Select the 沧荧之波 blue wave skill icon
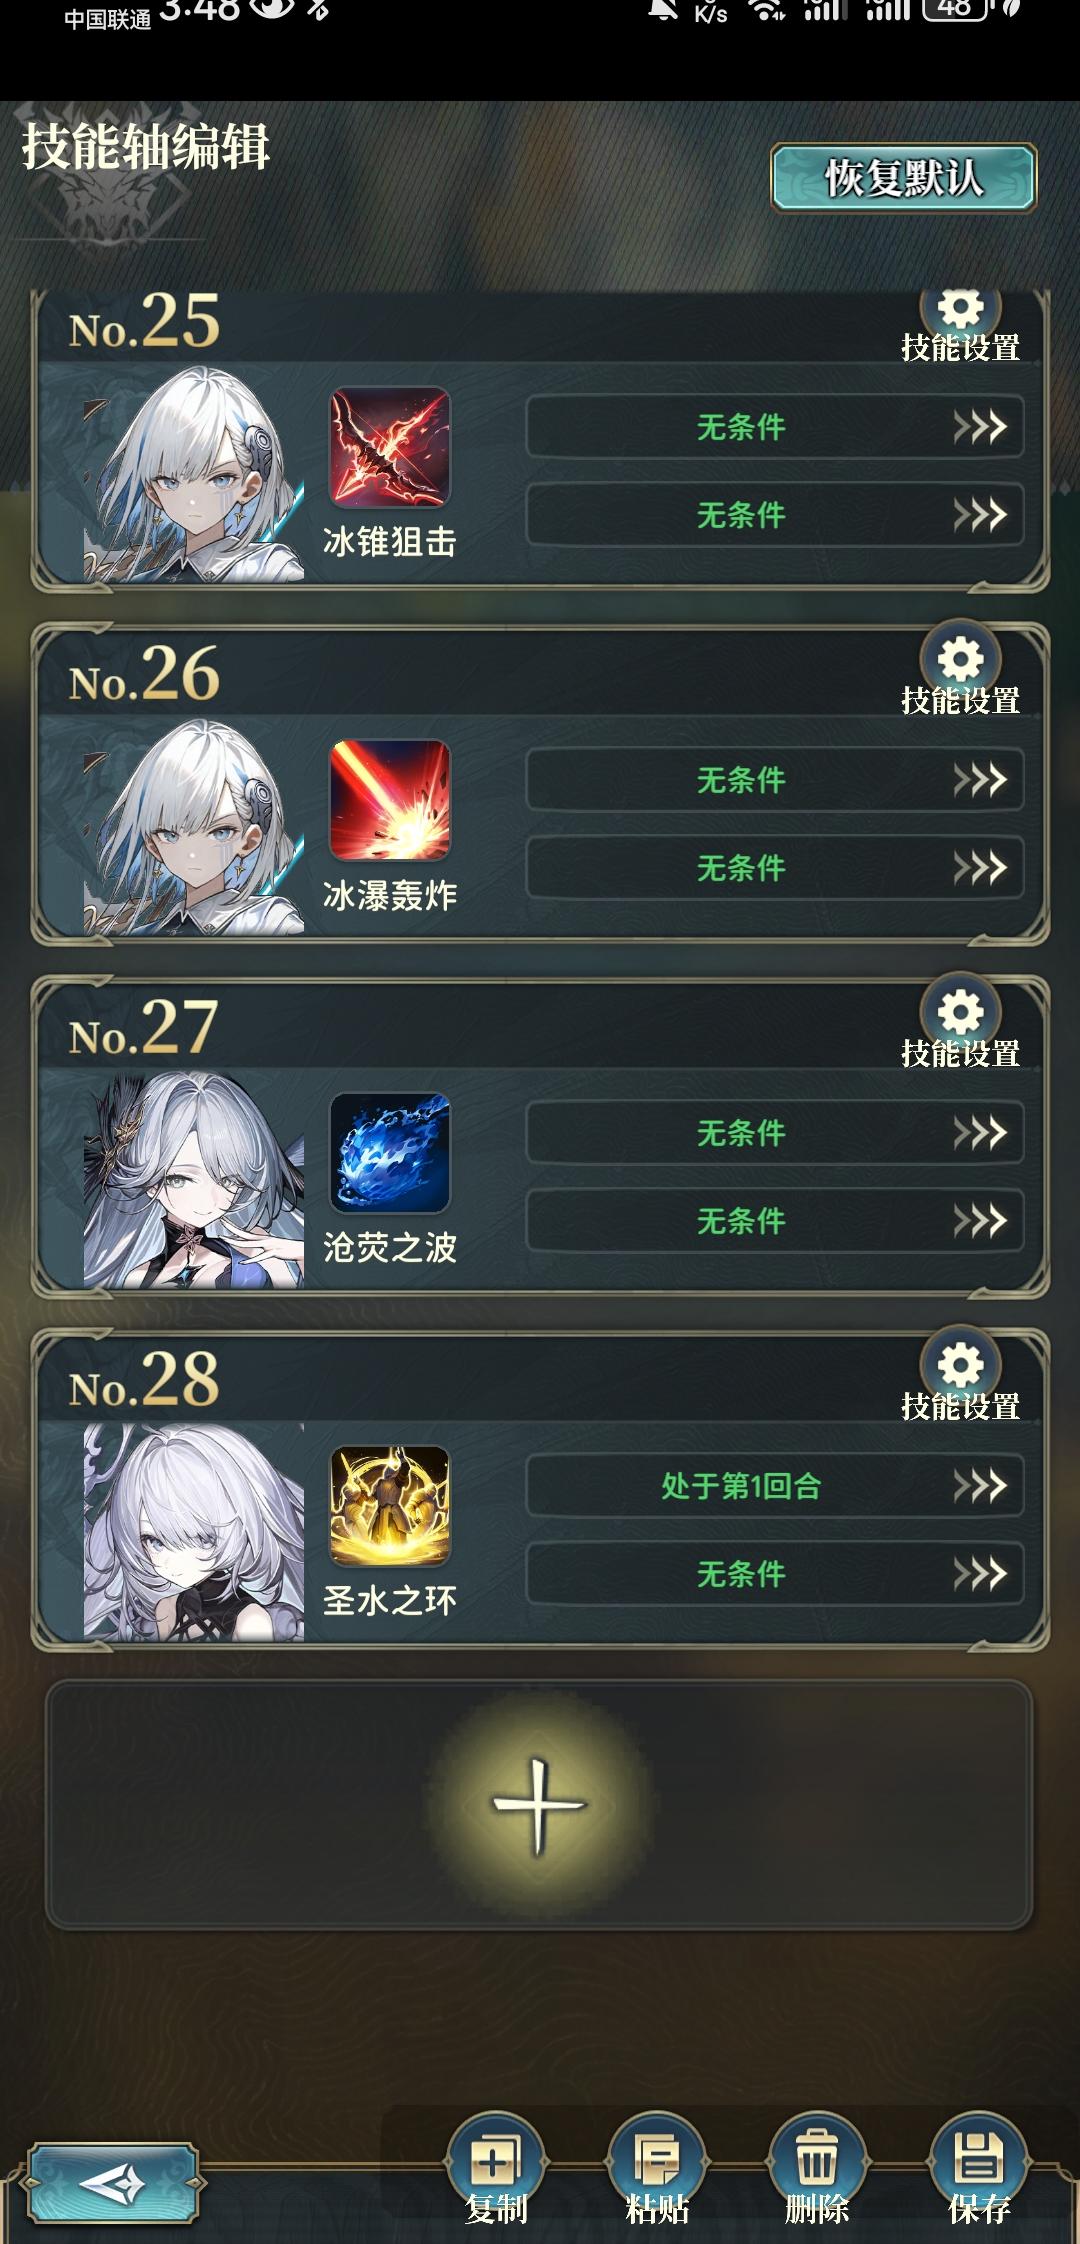This screenshot has width=1080, height=2244. 390,1153
